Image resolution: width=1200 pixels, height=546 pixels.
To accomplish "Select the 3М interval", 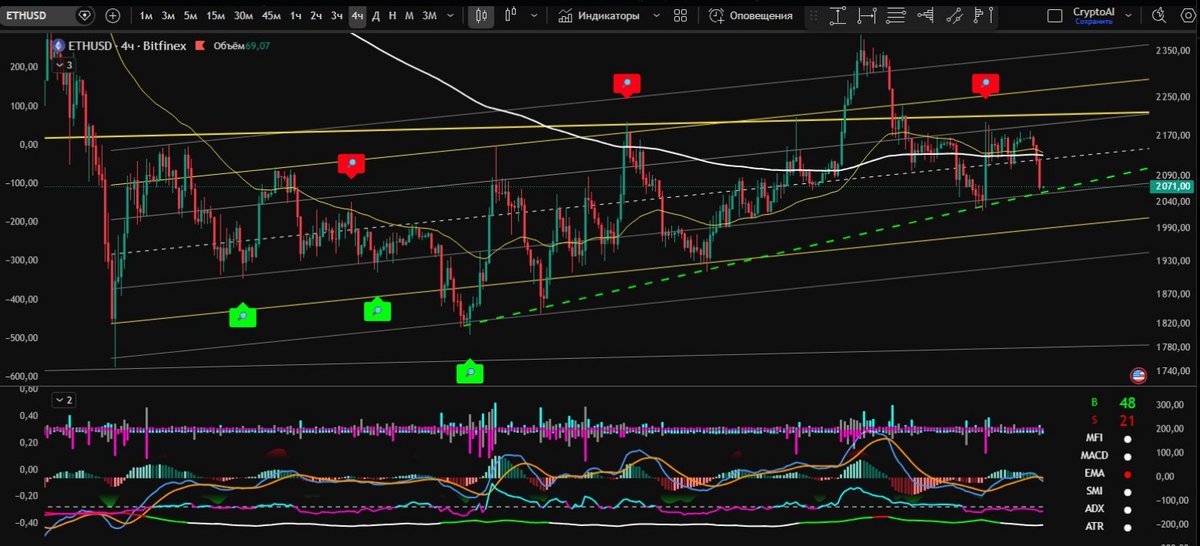I will (429, 16).
